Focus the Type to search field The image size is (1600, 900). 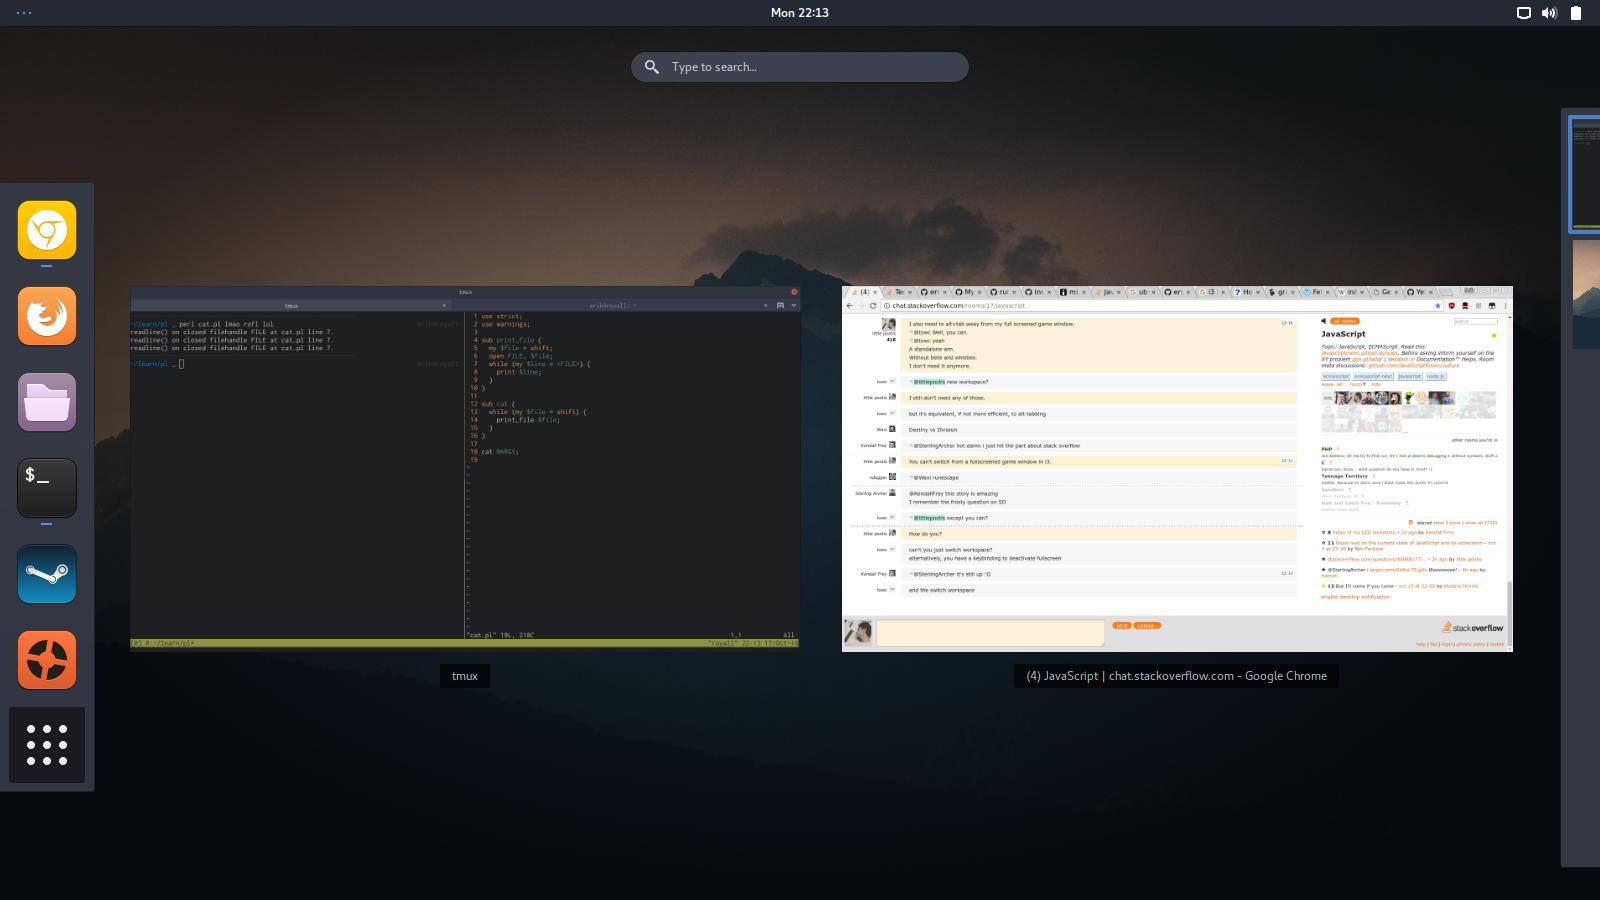click(x=800, y=67)
